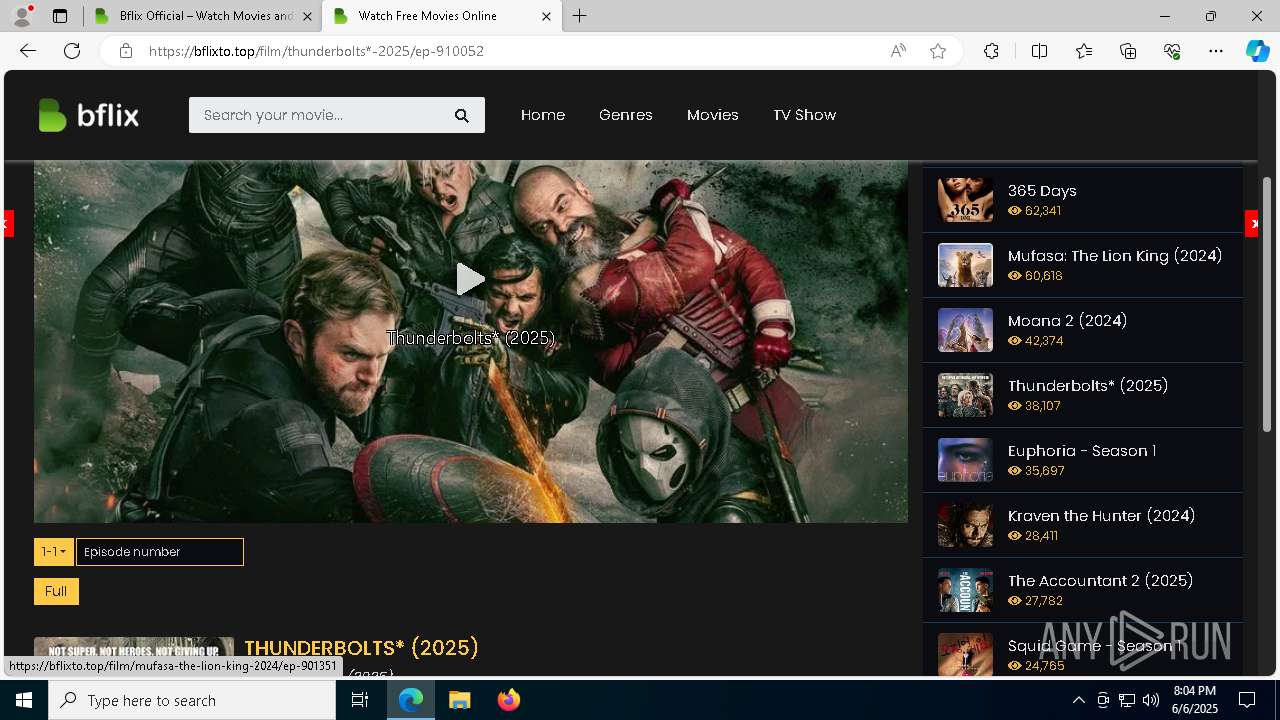Show hidden system tray icons

(x=1078, y=700)
